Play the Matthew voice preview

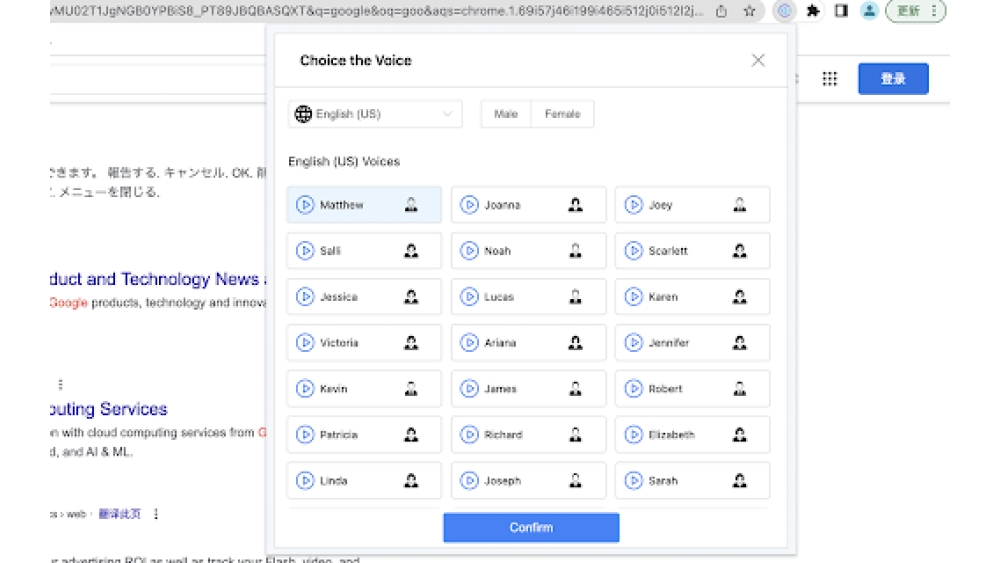point(305,205)
